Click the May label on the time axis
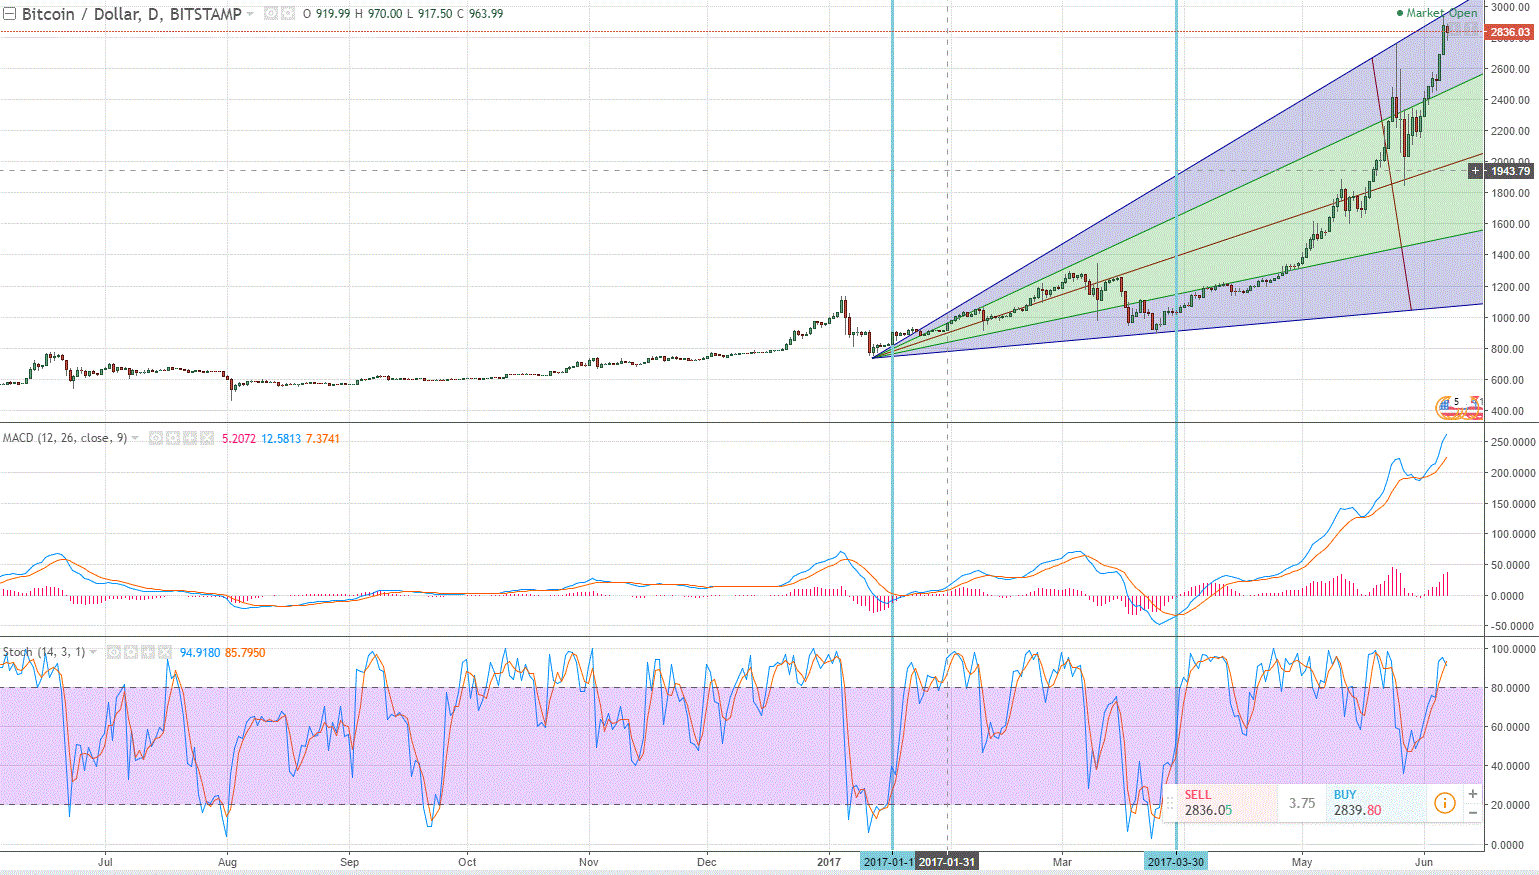This screenshot has height=875, width=1539. (1302, 862)
